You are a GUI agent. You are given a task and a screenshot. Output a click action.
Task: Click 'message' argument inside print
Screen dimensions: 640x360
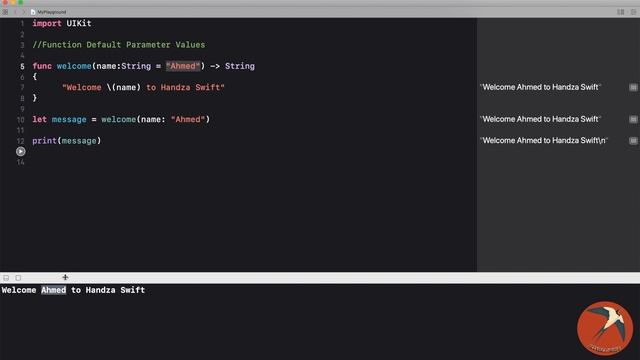coord(79,141)
